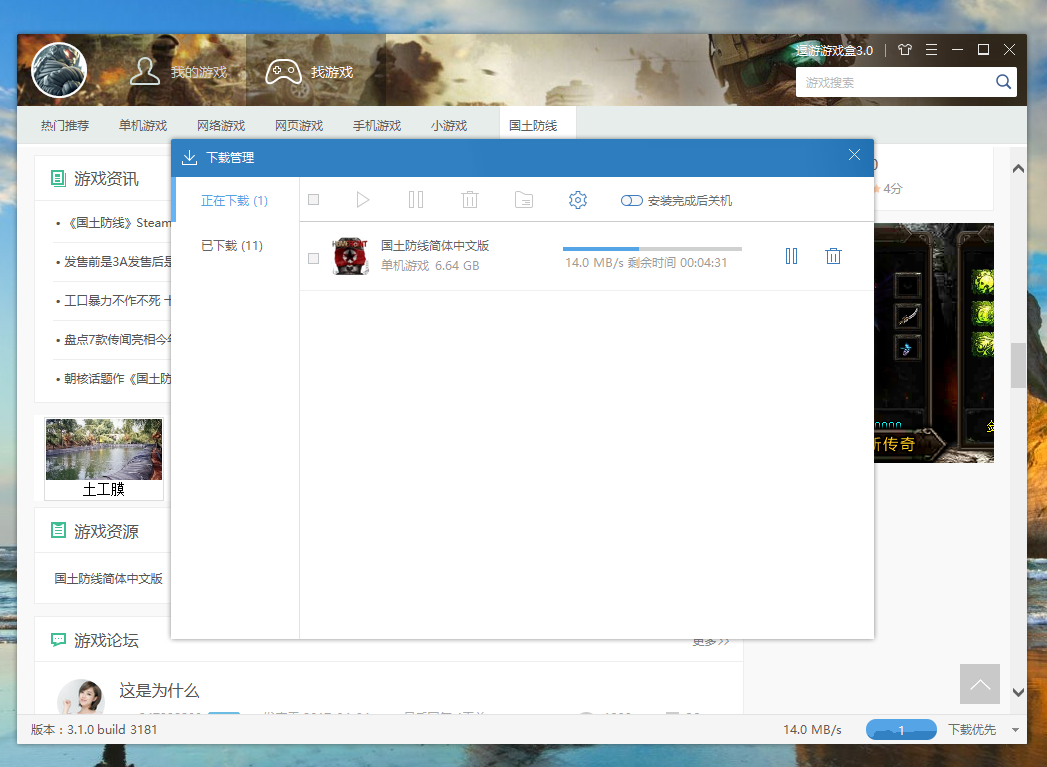Open news item 《国土防线》Steam
The height and width of the screenshot is (767, 1047).
tap(120, 223)
